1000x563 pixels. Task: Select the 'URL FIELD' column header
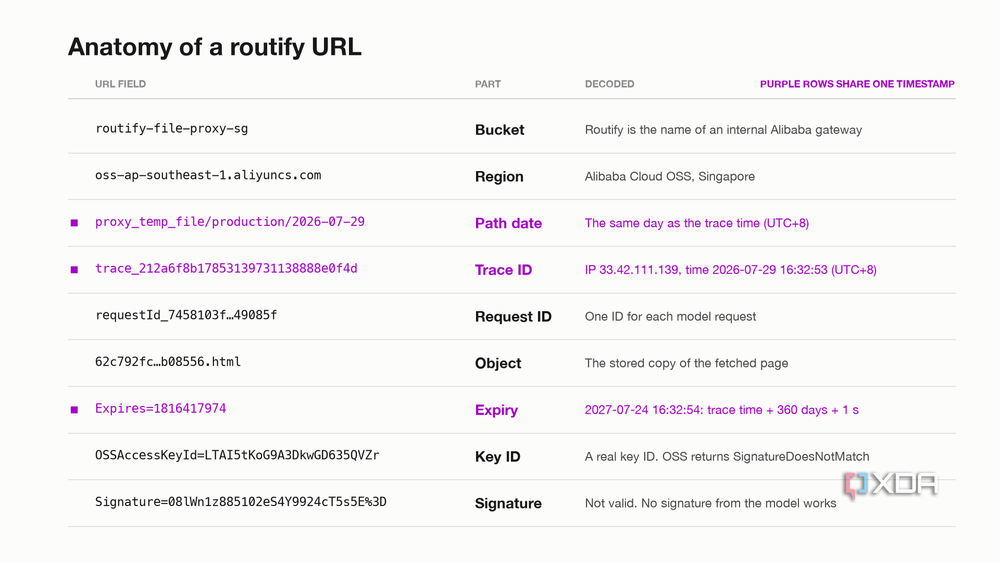(x=121, y=84)
